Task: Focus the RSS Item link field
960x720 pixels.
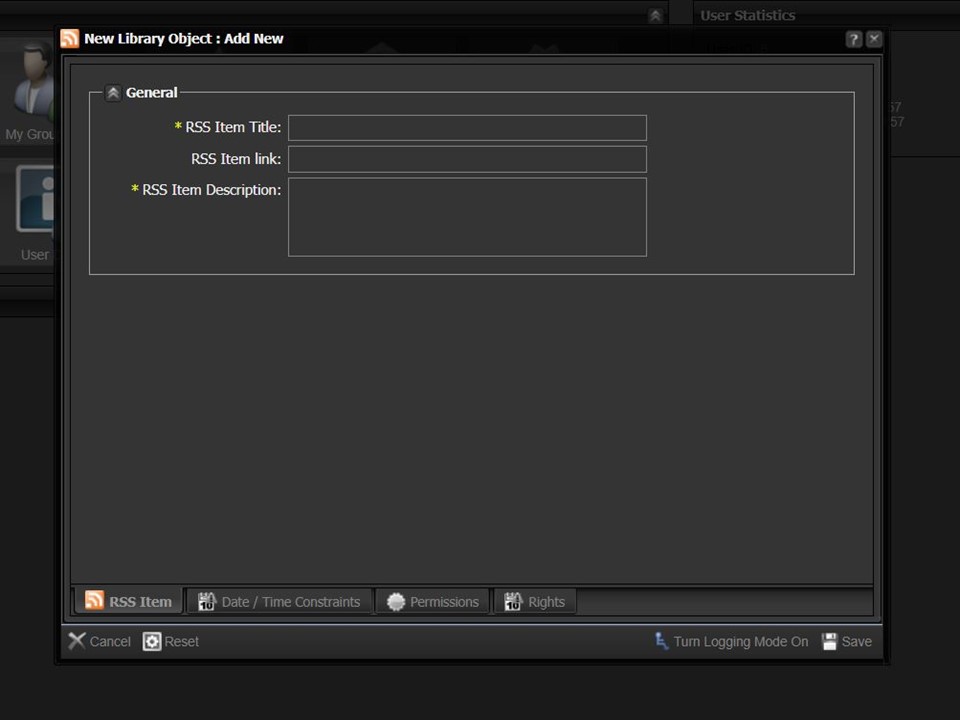Action: [467, 159]
